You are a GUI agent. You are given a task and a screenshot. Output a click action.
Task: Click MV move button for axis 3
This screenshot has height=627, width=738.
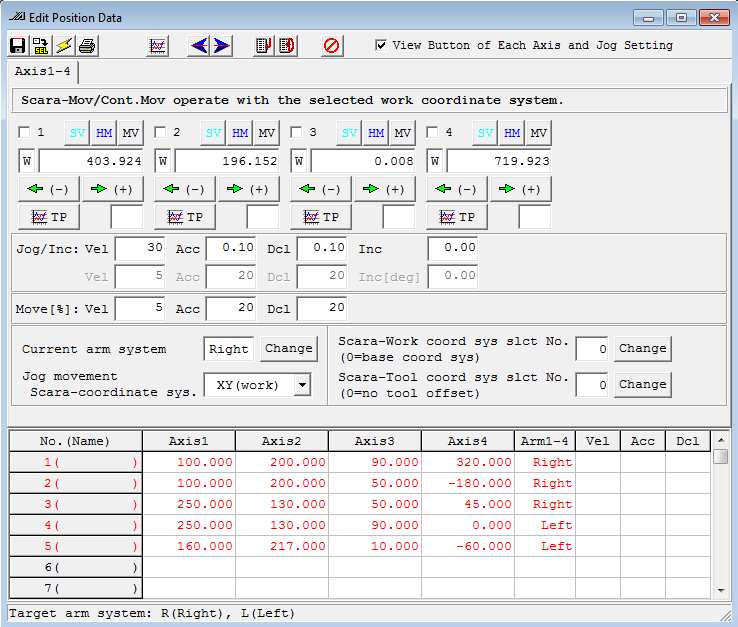click(402, 133)
